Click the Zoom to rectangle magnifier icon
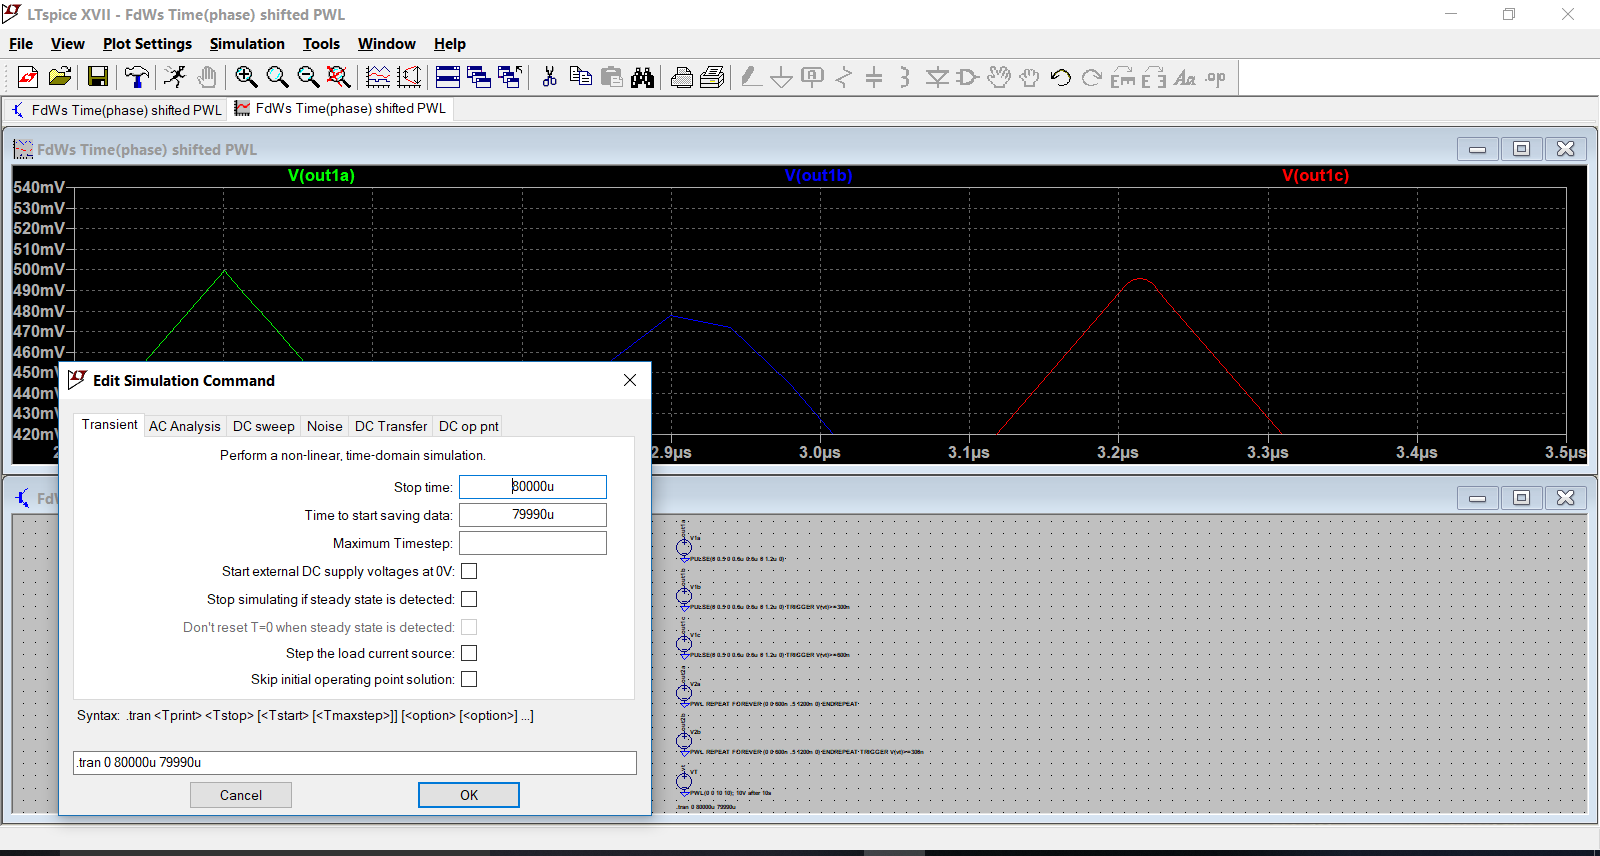1600x856 pixels. click(x=277, y=77)
